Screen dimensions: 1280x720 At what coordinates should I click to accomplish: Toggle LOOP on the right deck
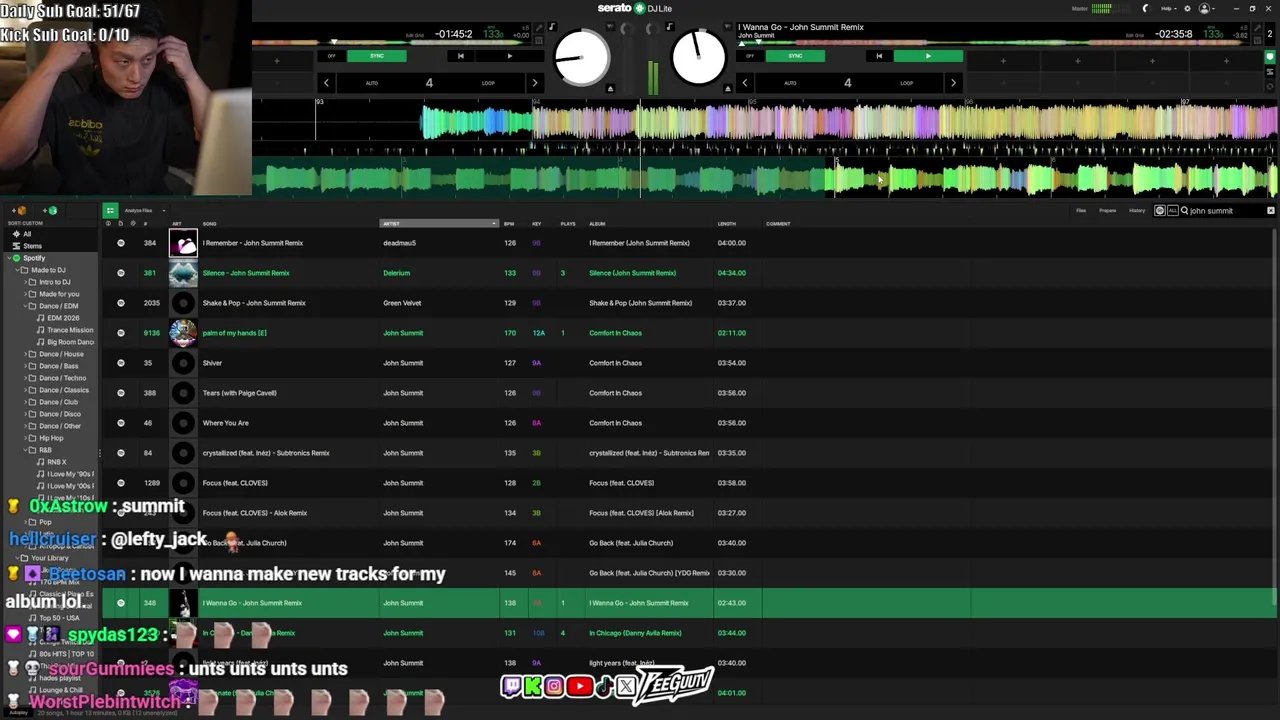click(906, 83)
